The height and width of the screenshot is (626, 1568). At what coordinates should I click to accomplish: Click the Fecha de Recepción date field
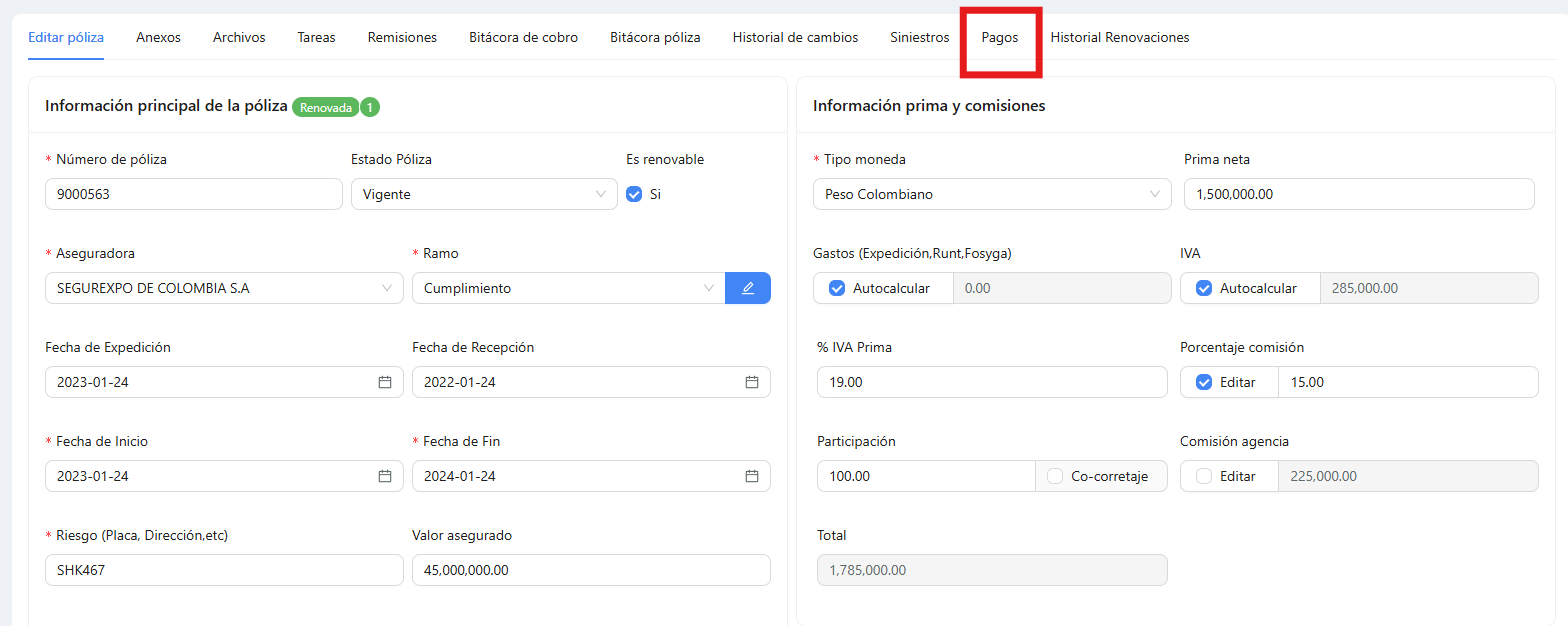point(591,382)
